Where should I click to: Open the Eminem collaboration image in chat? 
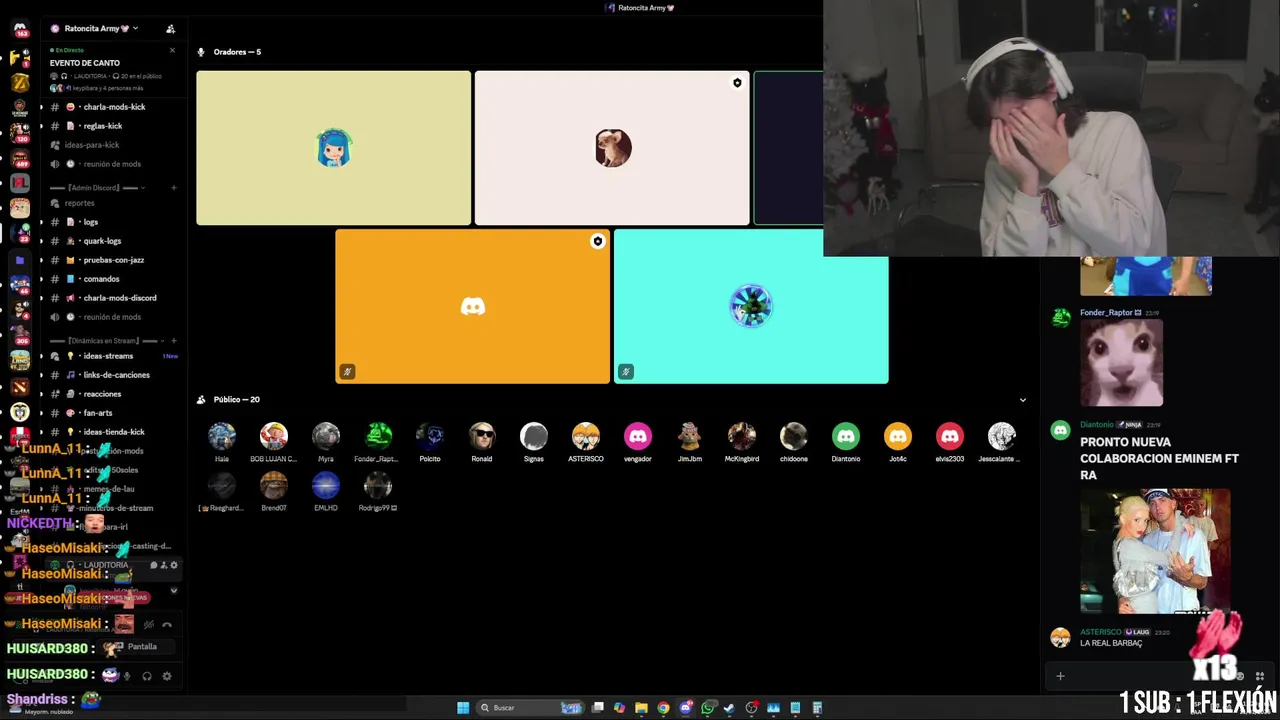pyautogui.click(x=1155, y=551)
